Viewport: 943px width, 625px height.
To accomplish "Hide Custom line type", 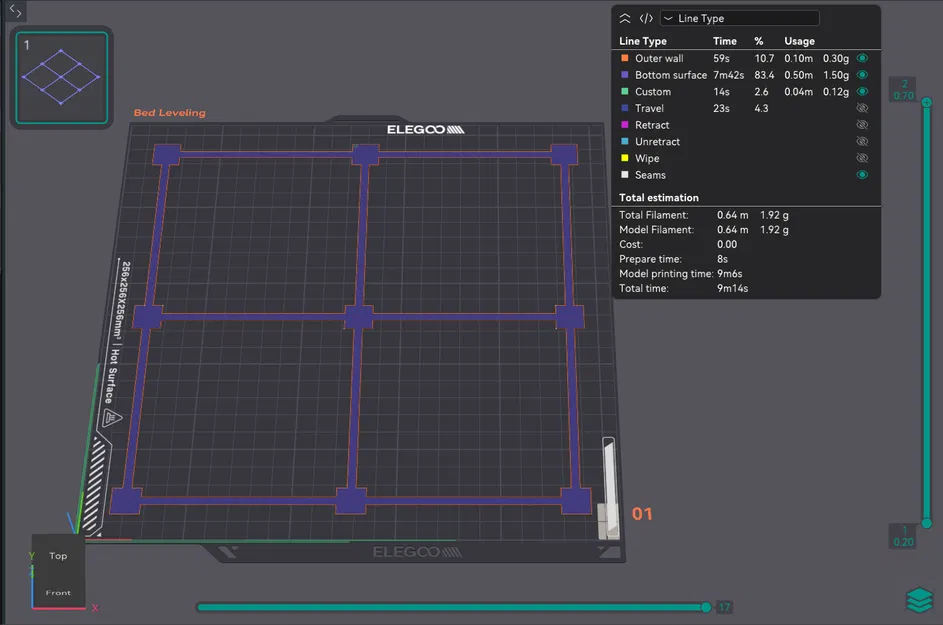I will coord(862,91).
